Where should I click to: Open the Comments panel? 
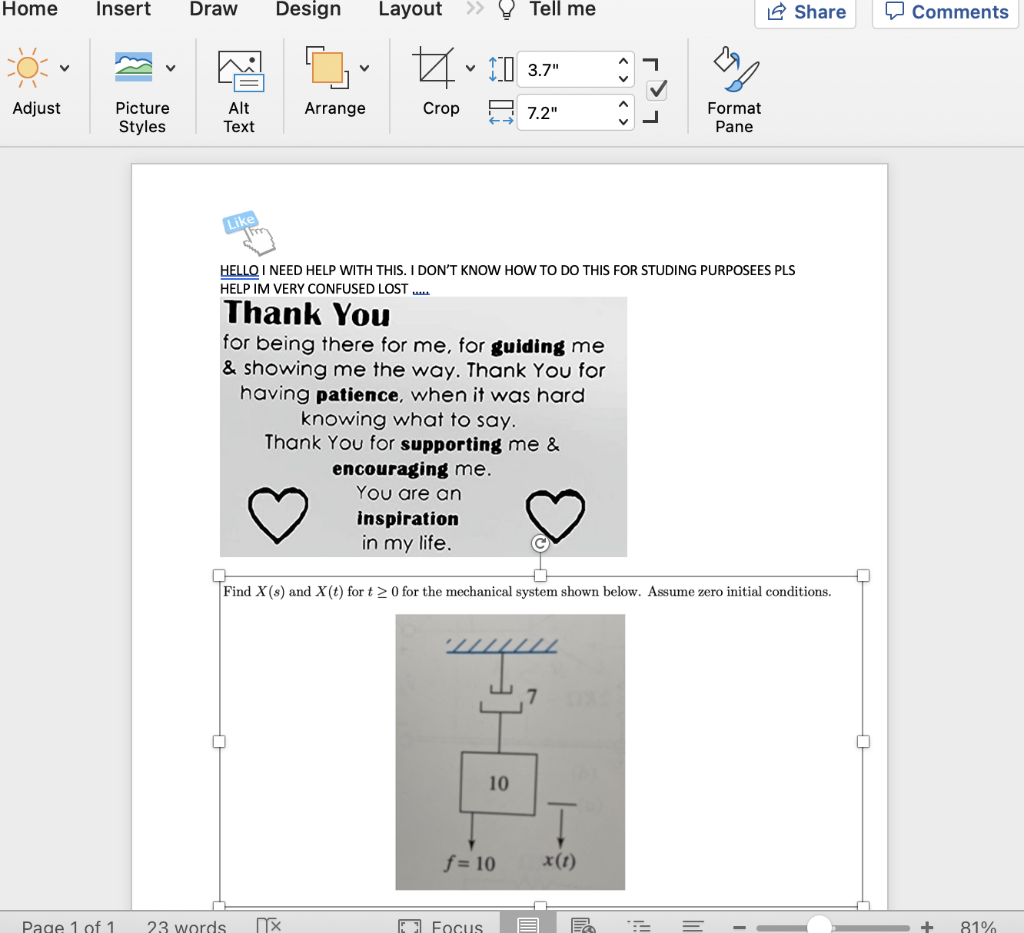point(944,12)
